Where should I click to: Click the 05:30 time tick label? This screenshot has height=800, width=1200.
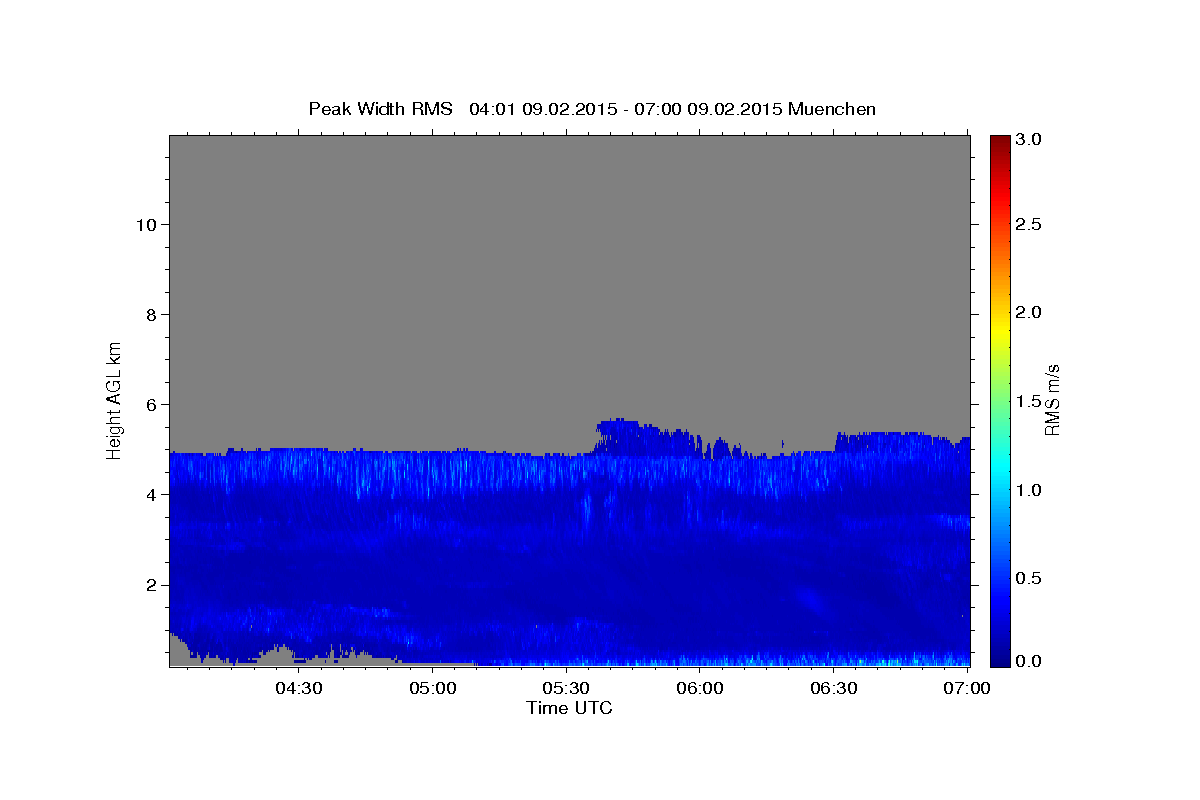coord(566,688)
